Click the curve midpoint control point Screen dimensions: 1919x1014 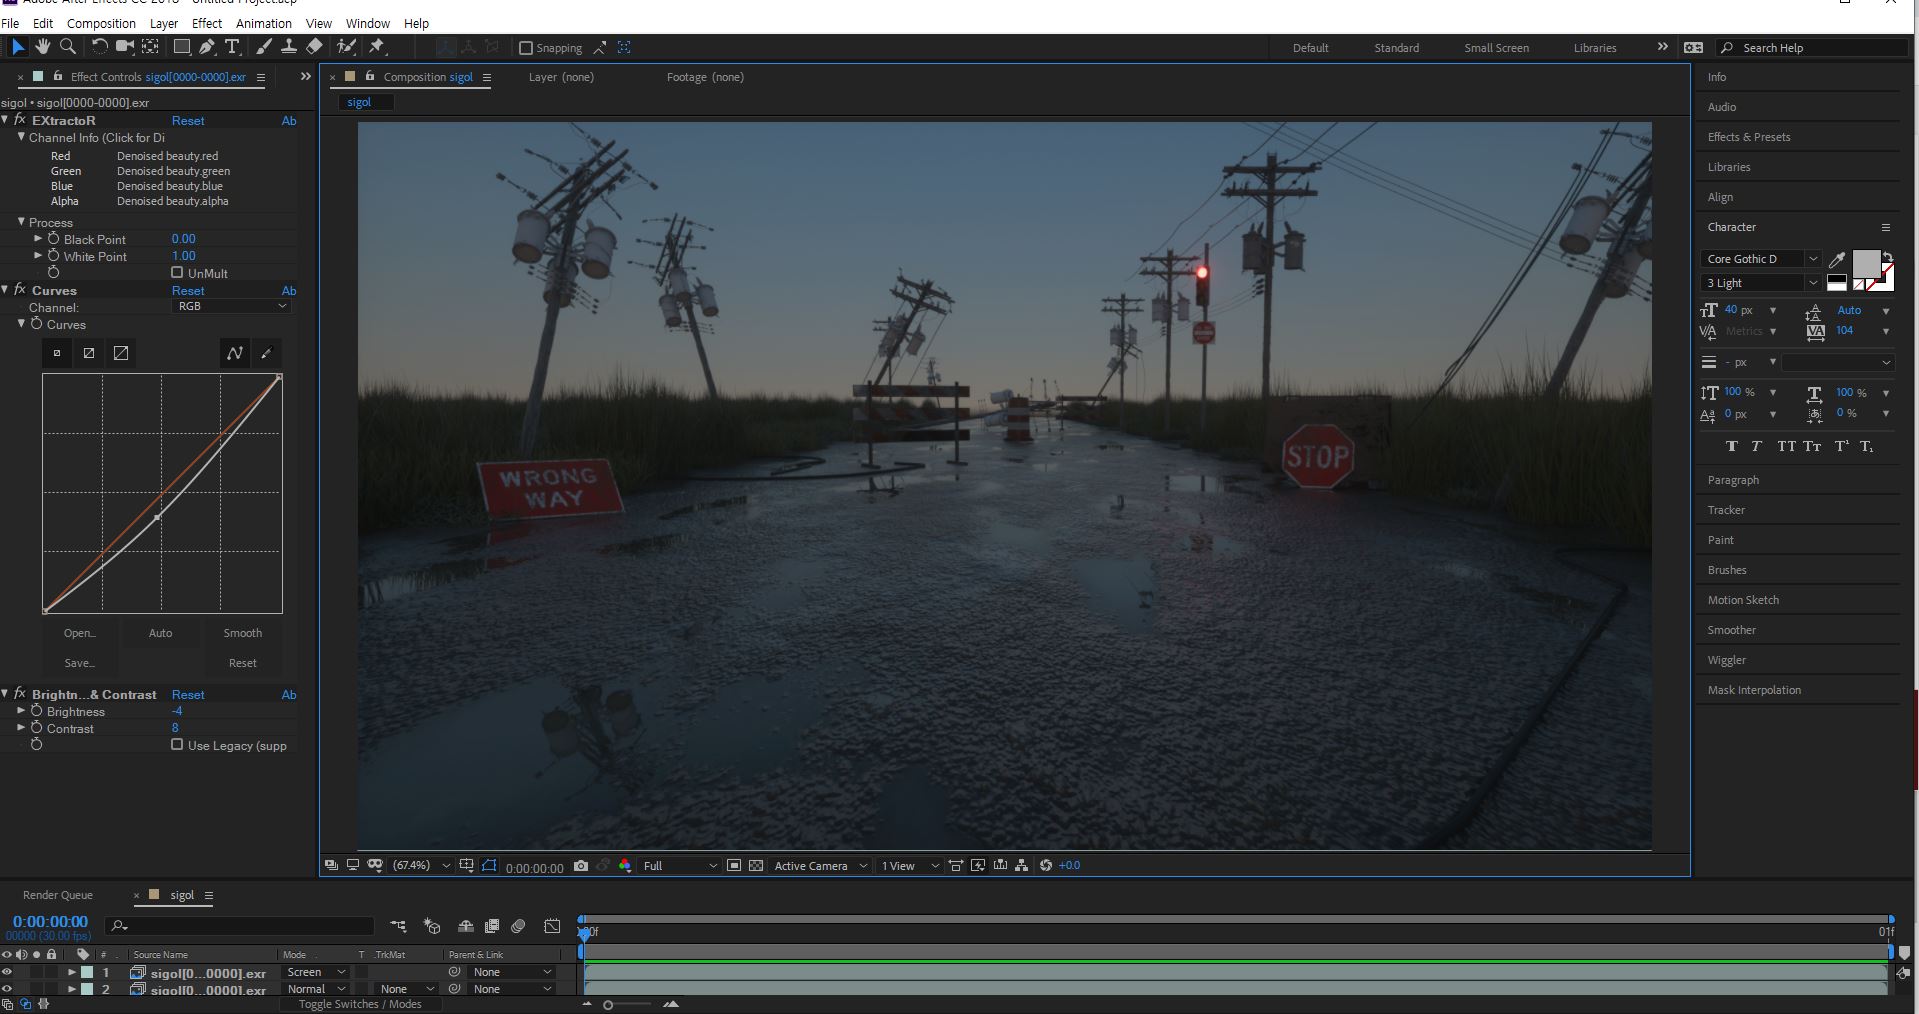click(x=157, y=517)
